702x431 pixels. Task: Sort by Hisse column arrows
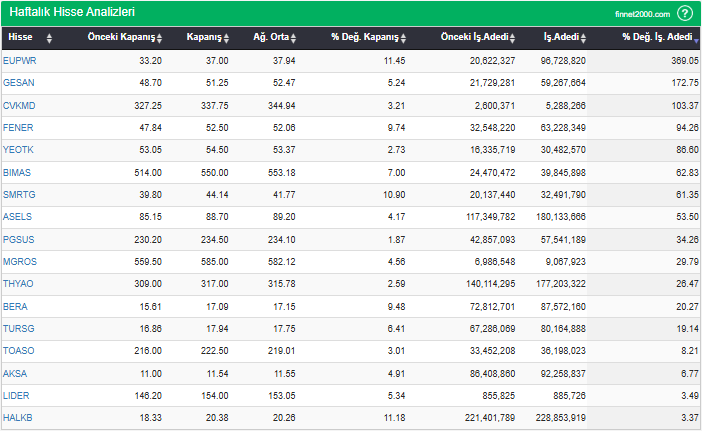[49, 38]
